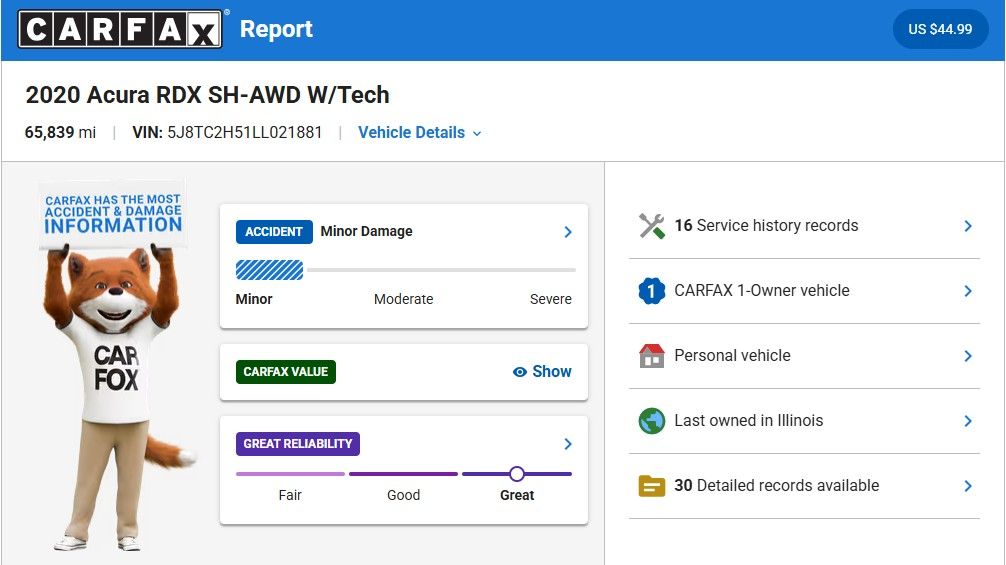
Task: Click the globe icon beside Last owned
Action: [652, 421]
